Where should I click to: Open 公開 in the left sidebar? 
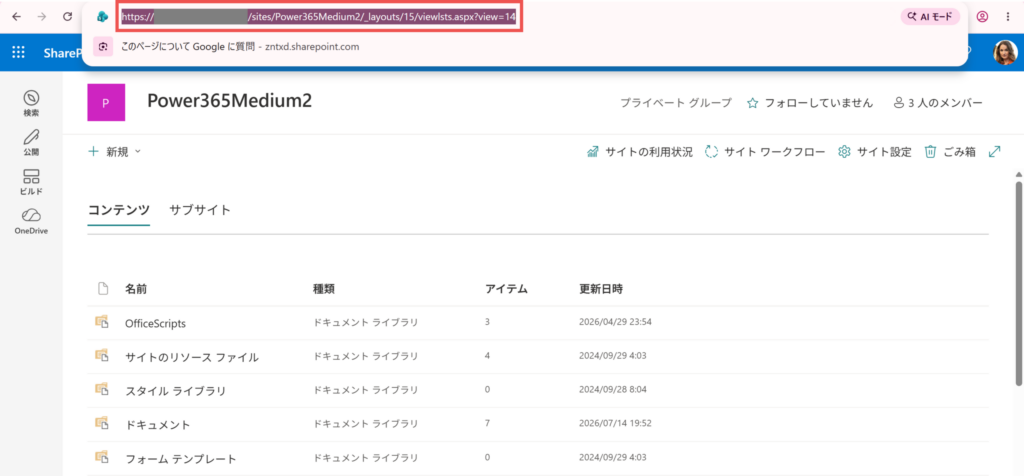[x=31, y=142]
